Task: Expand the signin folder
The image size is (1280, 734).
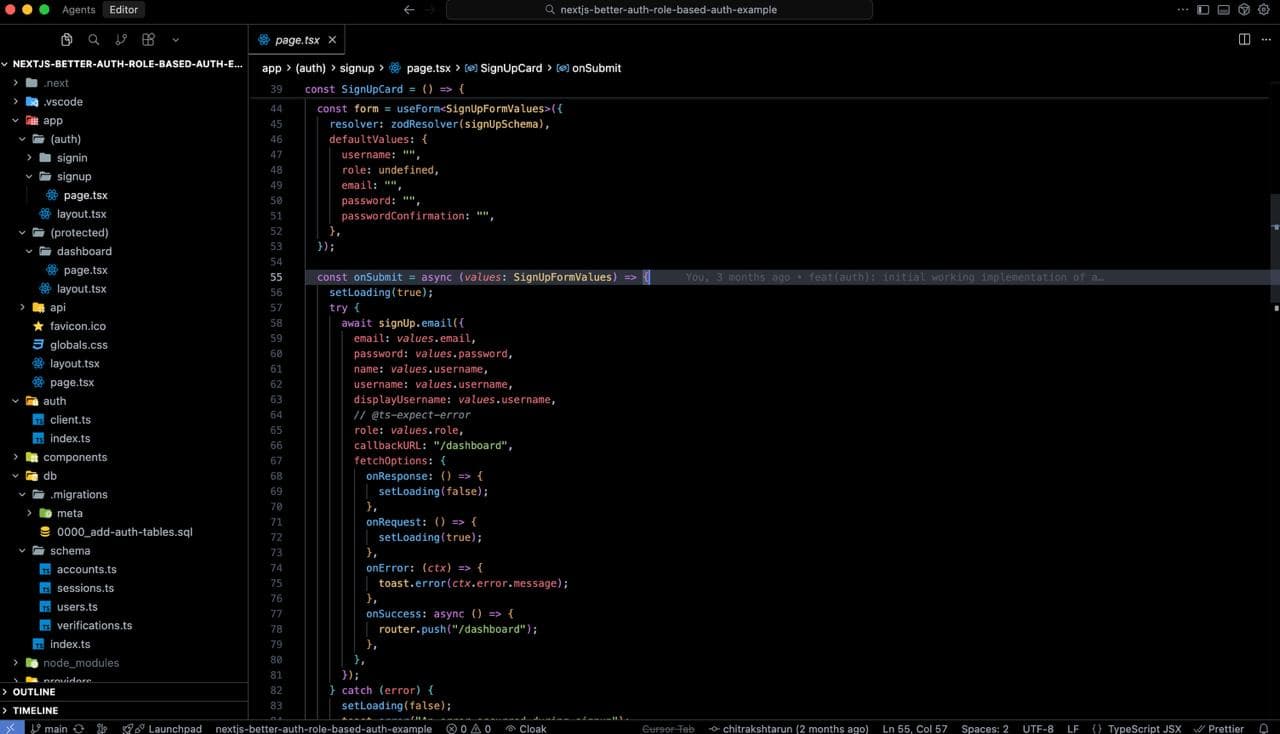Action: click(x=30, y=157)
